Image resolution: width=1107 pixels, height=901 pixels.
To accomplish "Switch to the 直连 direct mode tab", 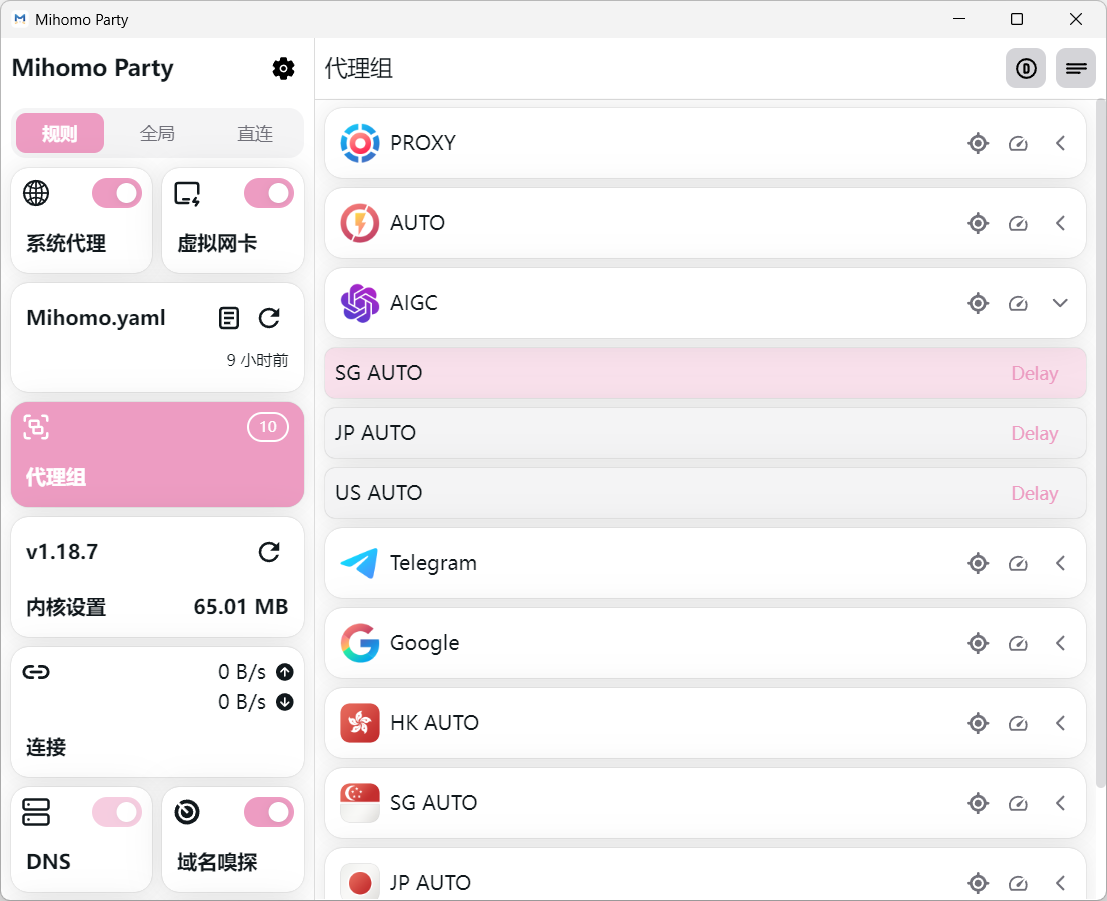I will (x=255, y=133).
